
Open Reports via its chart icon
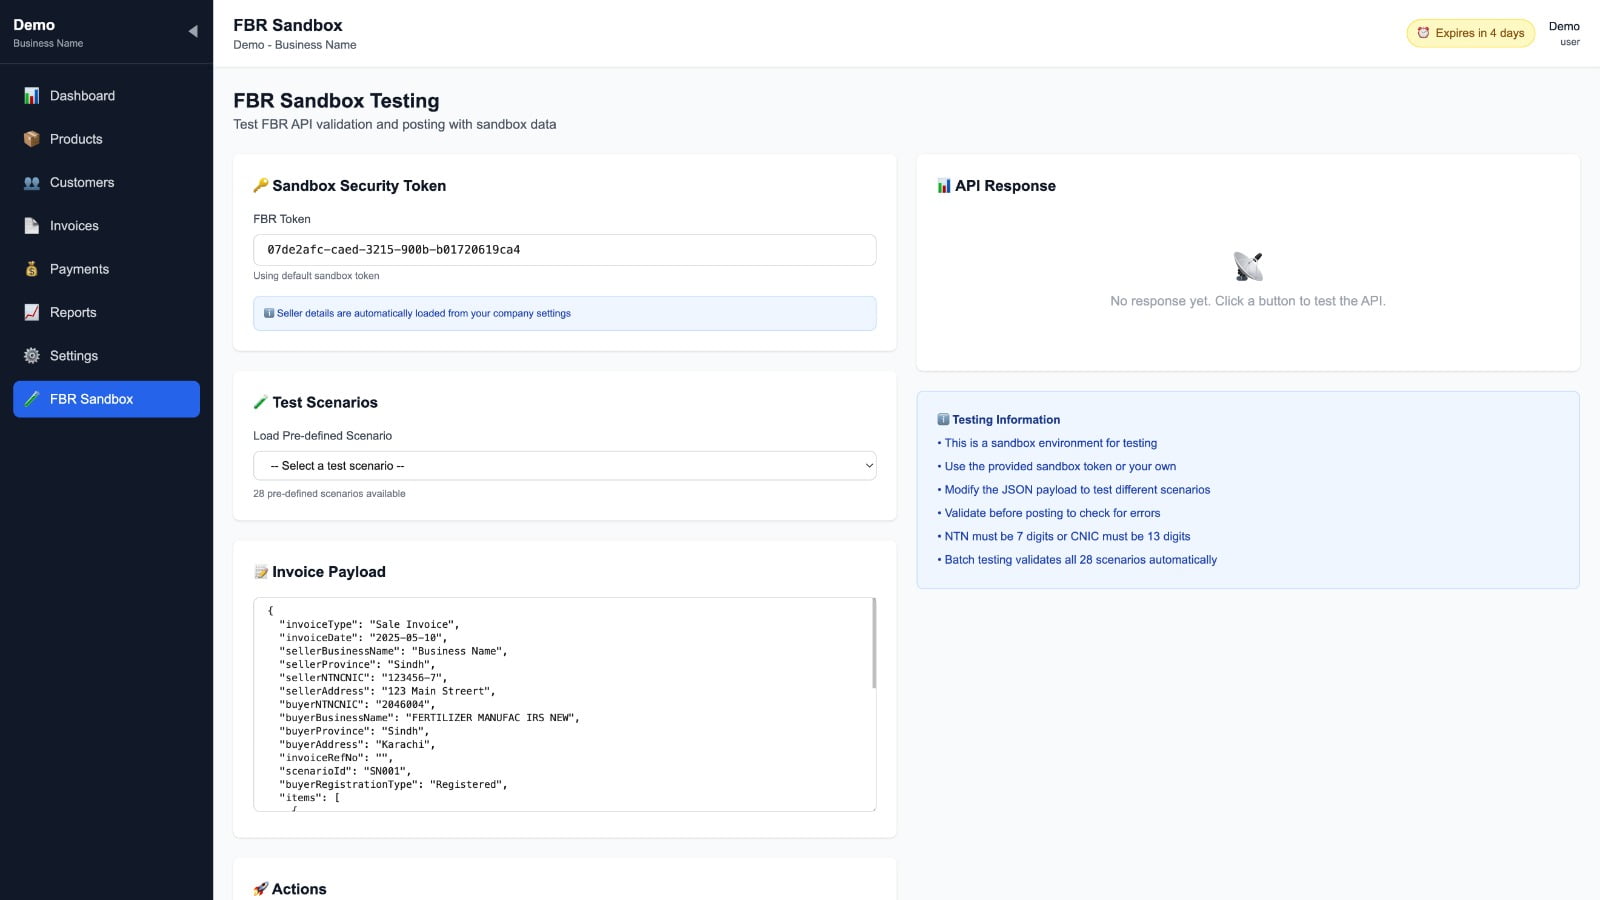coord(32,312)
